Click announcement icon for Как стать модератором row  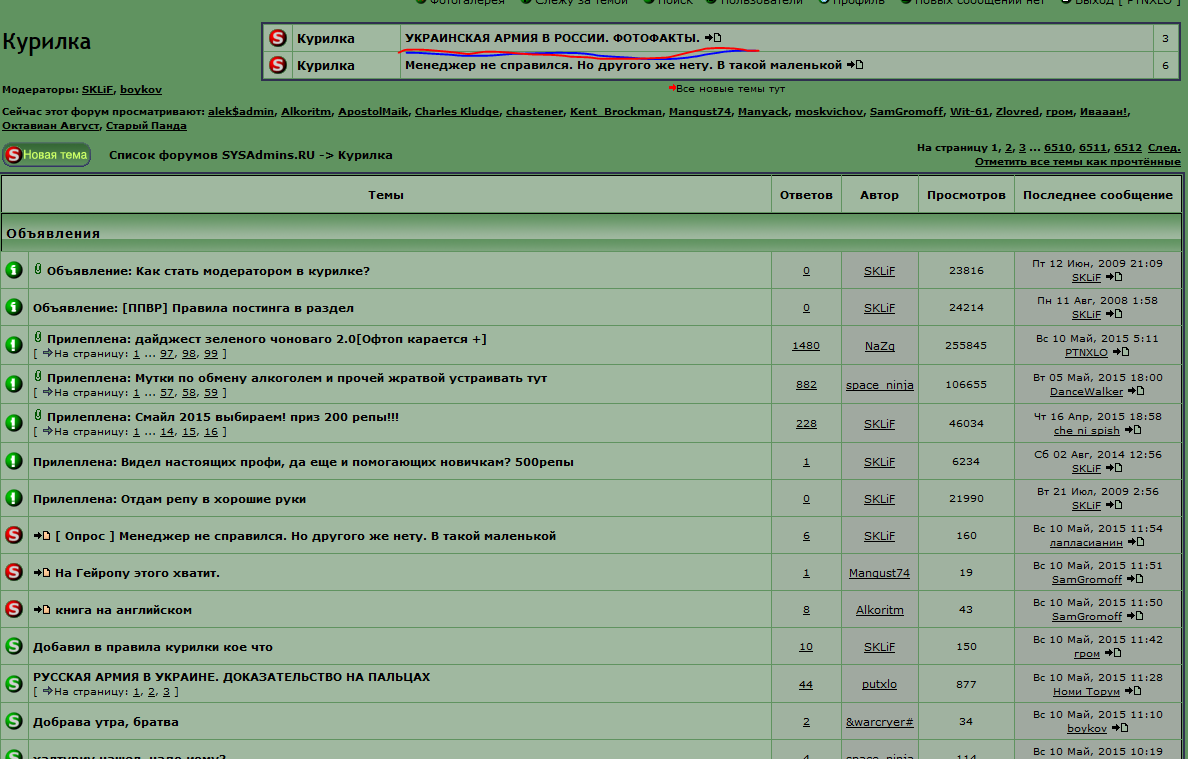[x=14, y=270]
